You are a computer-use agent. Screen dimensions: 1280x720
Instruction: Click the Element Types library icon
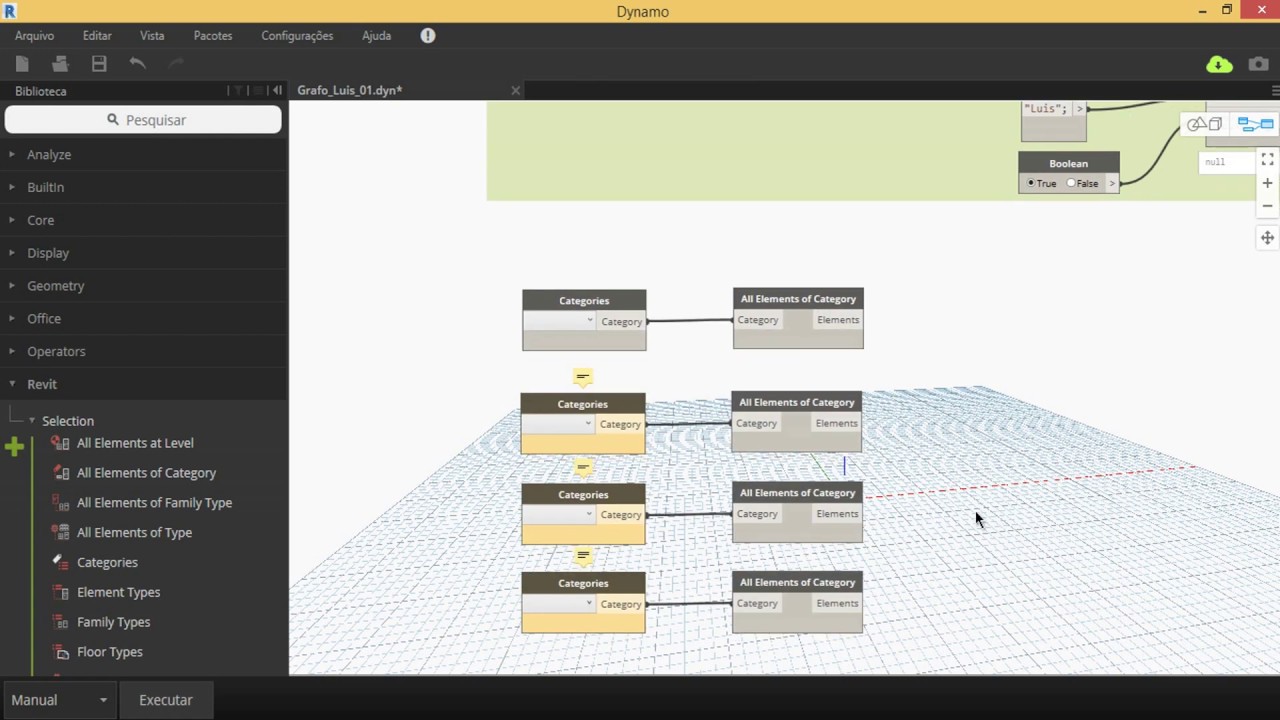[x=60, y=592]
